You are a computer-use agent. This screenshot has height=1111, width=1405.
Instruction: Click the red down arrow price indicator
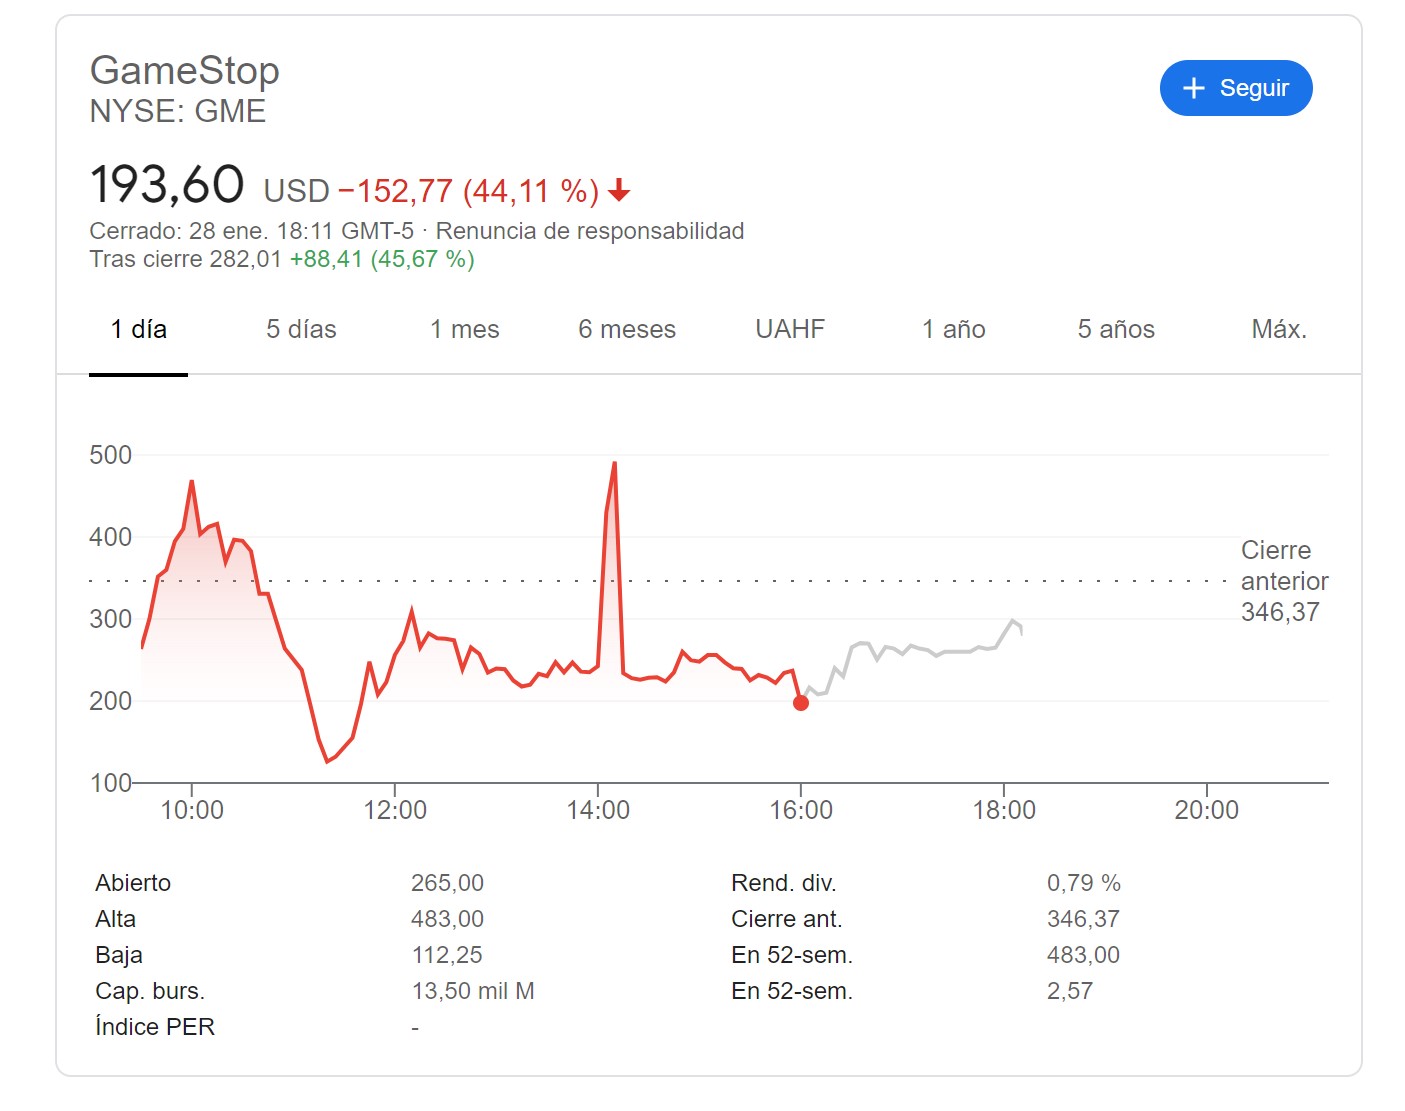[x=619, y=189]
